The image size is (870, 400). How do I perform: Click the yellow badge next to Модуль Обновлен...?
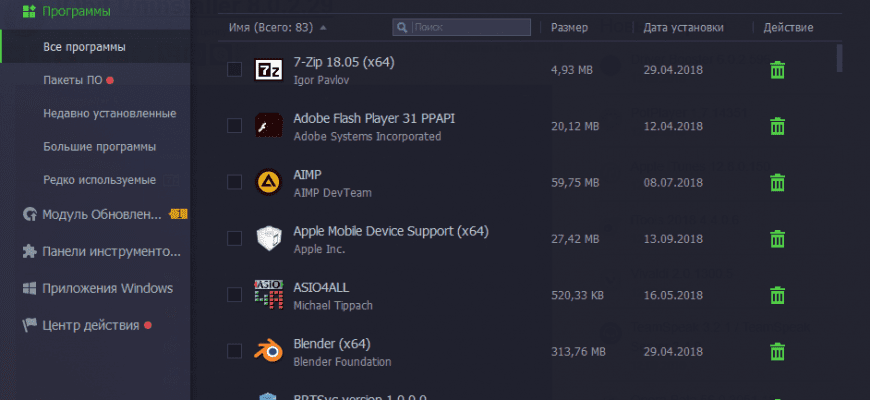click(x=178, y=214)
